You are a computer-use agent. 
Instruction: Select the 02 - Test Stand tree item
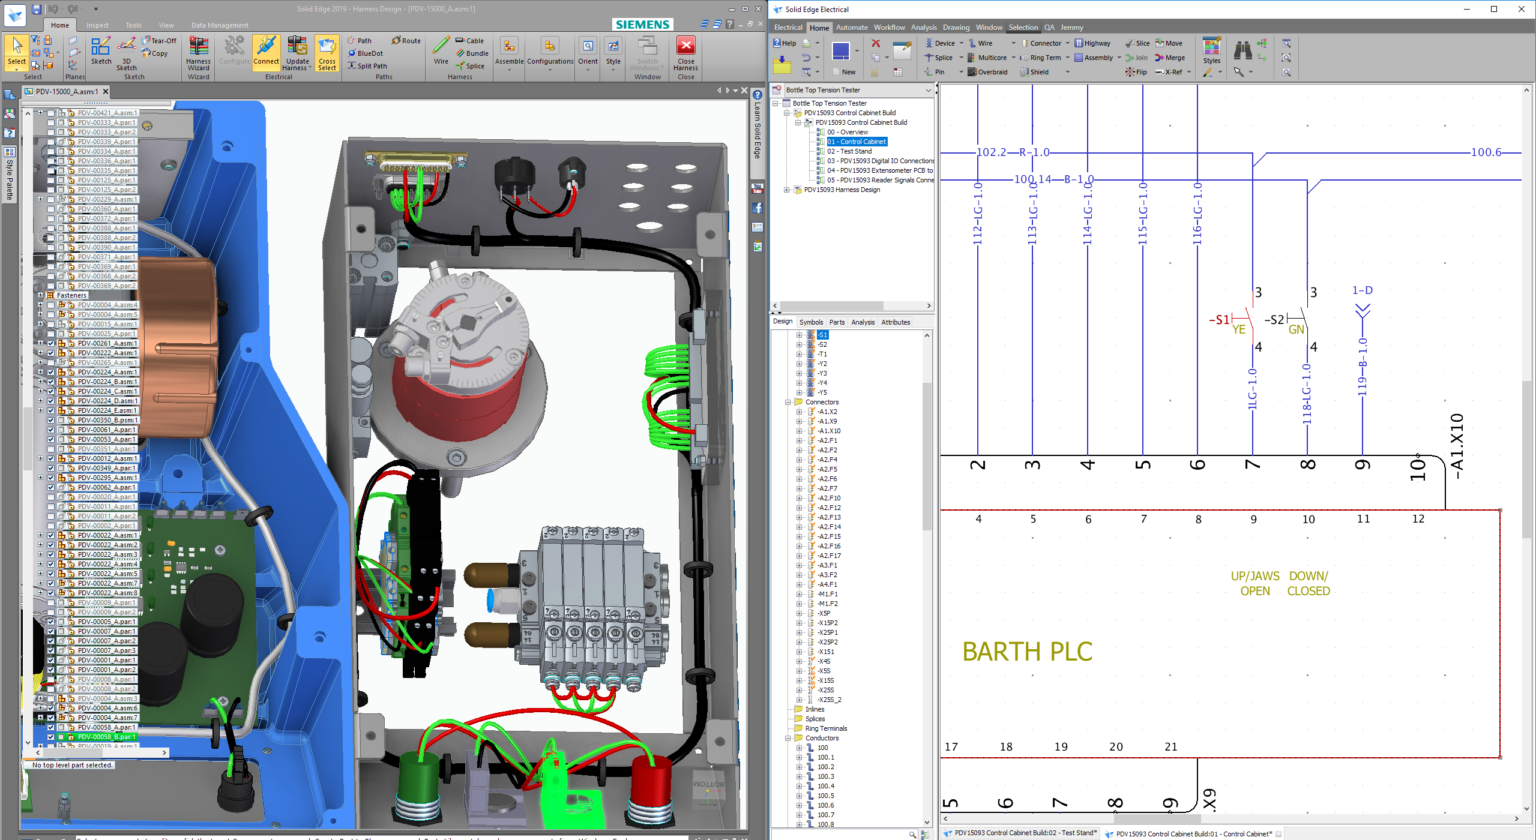point(848,151)
